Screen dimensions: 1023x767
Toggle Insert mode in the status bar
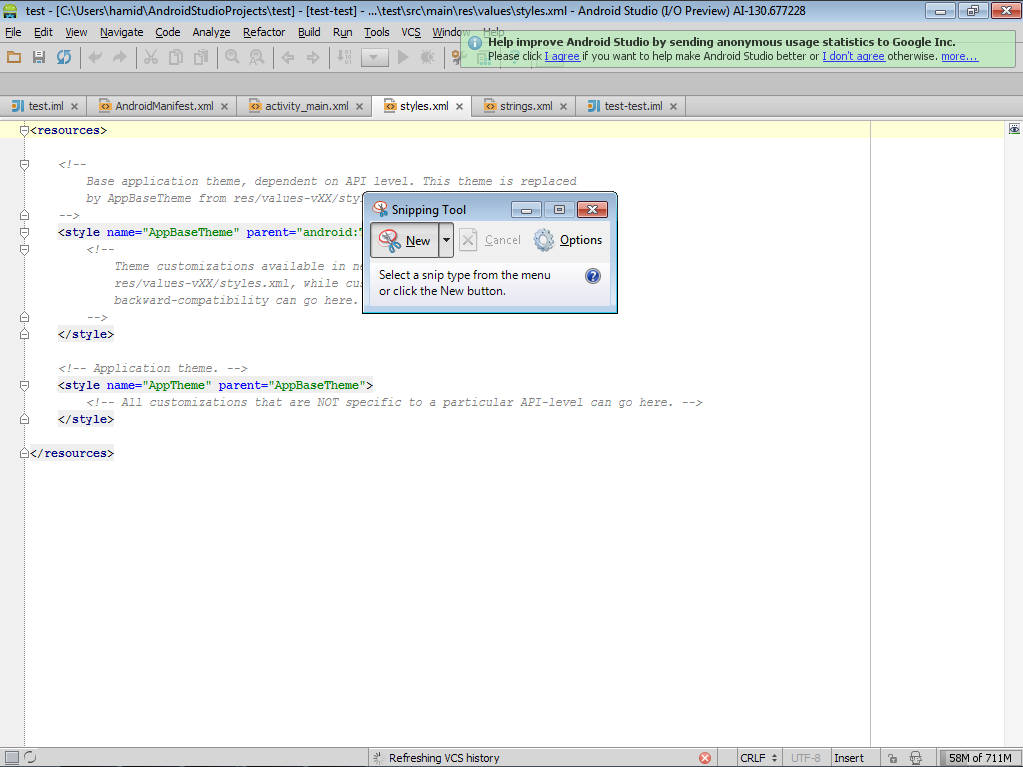(849, 758)
